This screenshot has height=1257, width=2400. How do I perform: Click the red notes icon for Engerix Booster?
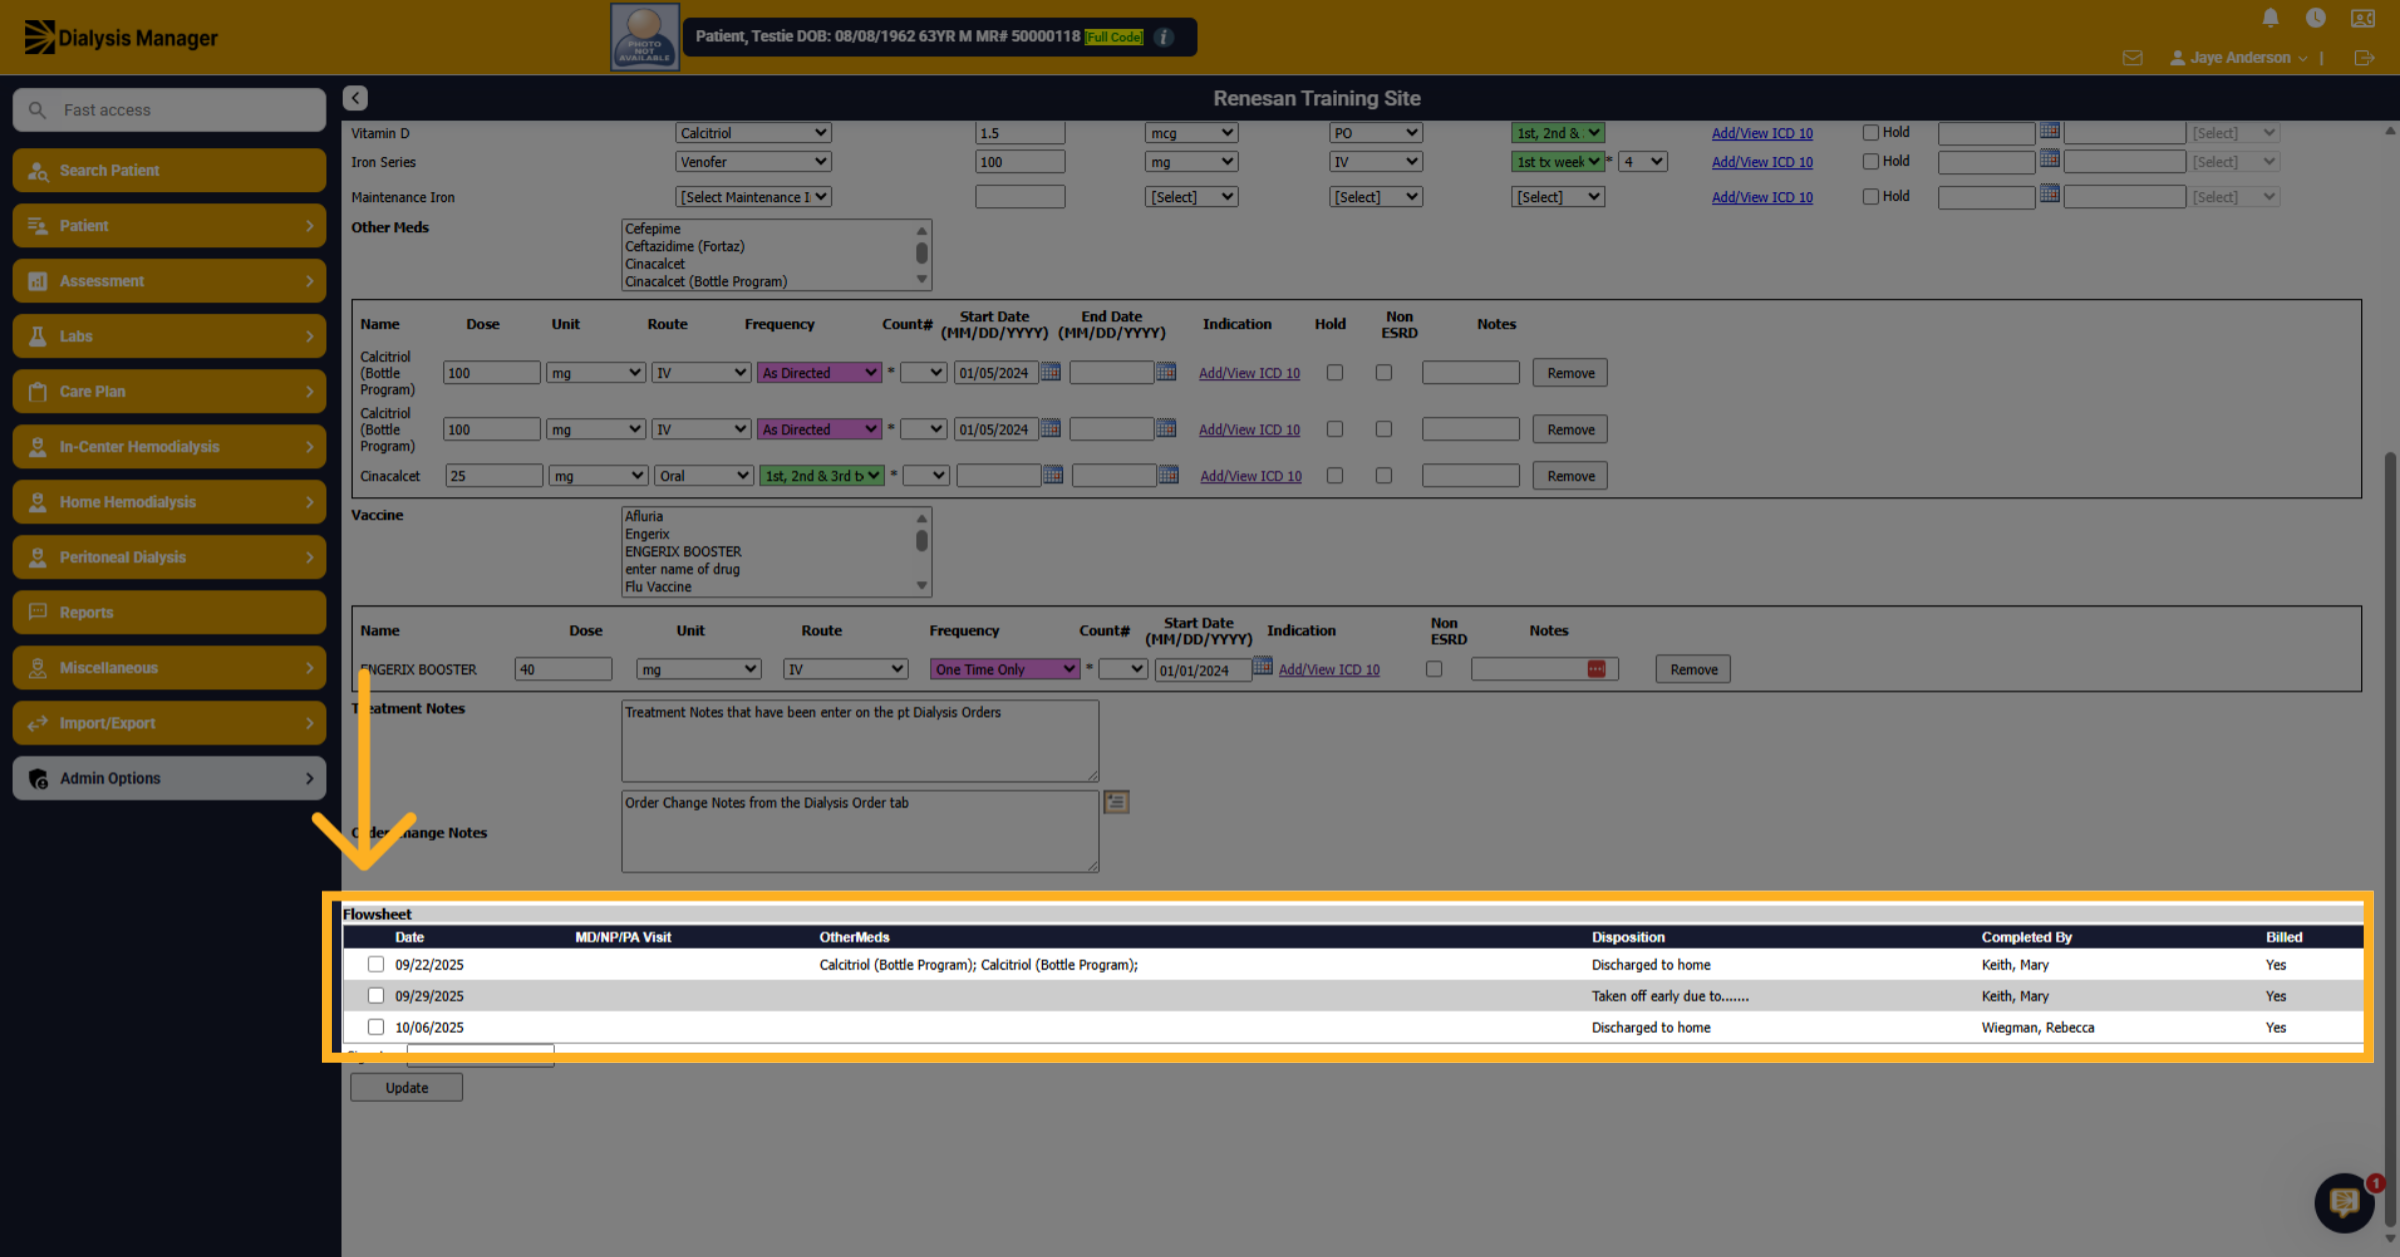[x=1596, y=669]
